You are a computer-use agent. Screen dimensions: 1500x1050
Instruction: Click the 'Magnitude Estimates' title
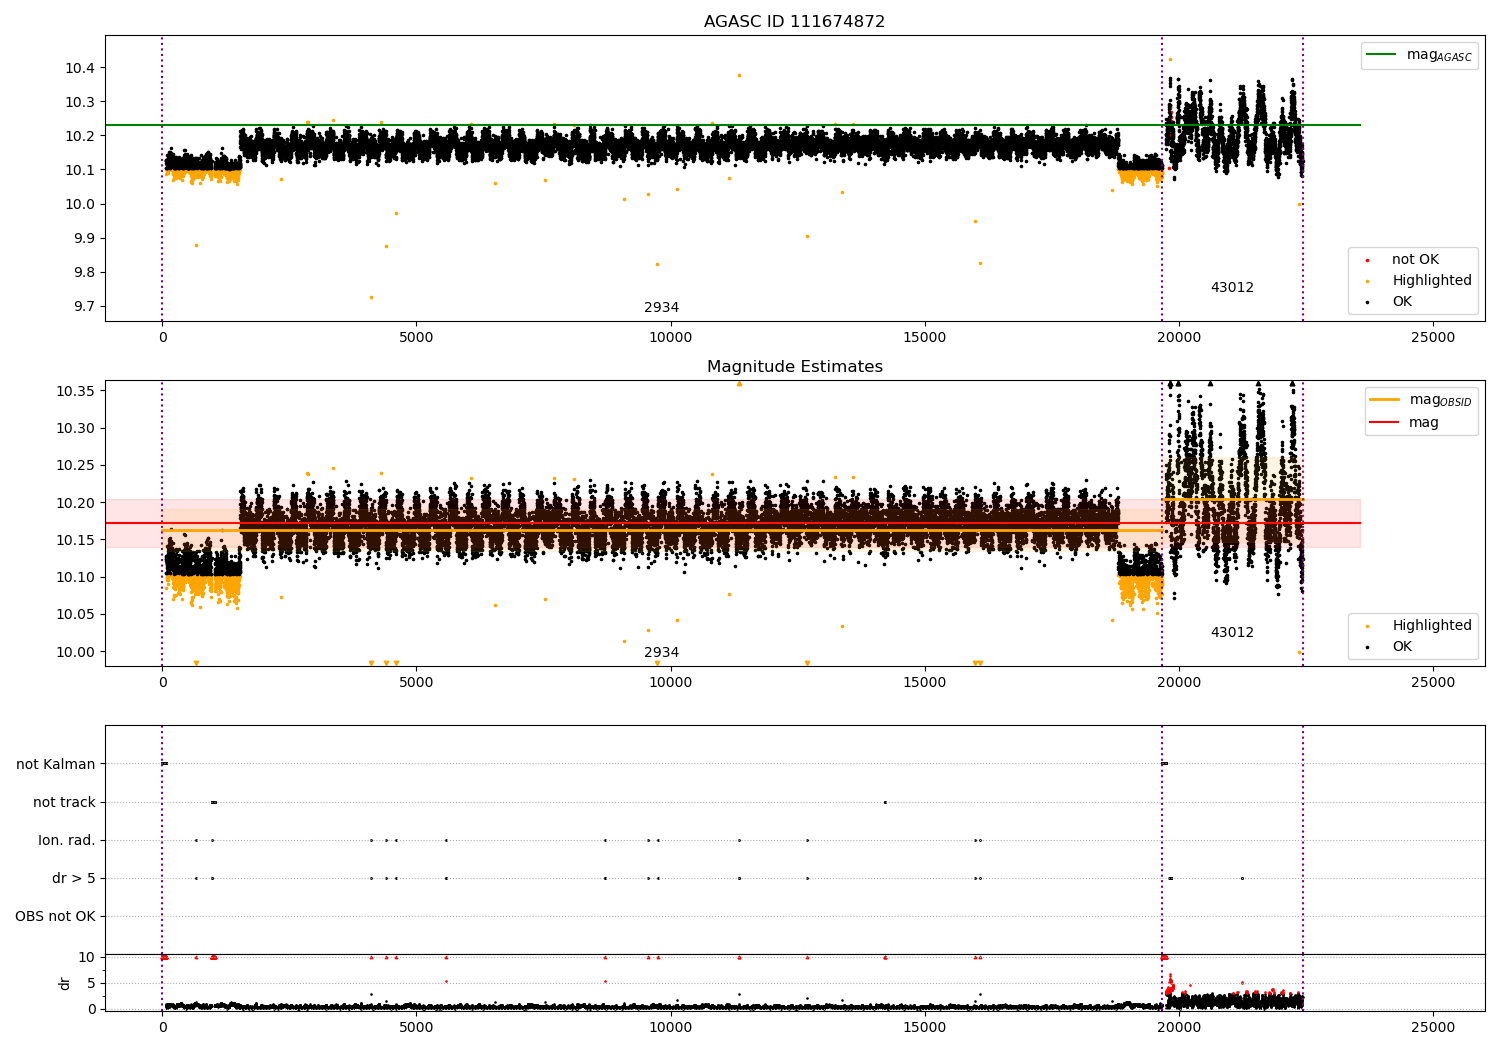tap(794, 367)
